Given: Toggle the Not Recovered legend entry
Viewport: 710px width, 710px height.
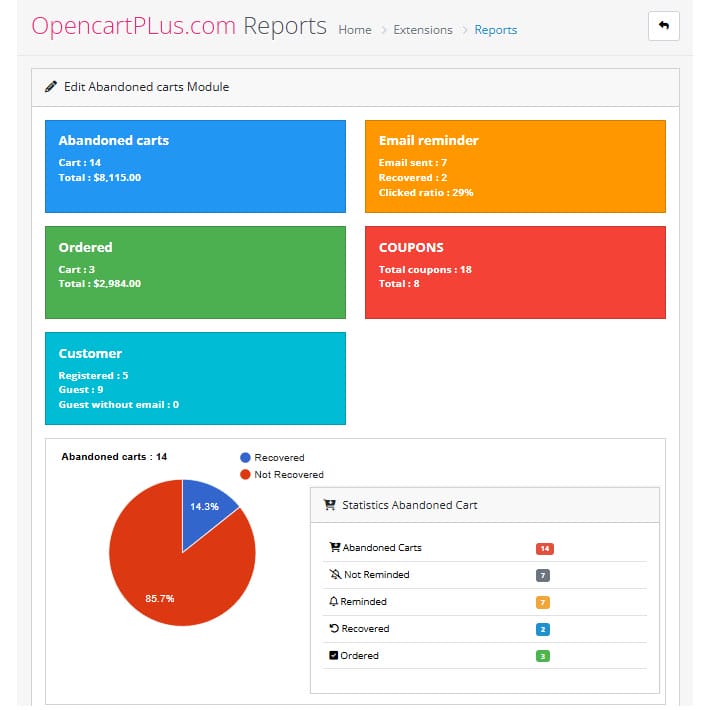Looking at the screenshot, I should click(280, 474).
